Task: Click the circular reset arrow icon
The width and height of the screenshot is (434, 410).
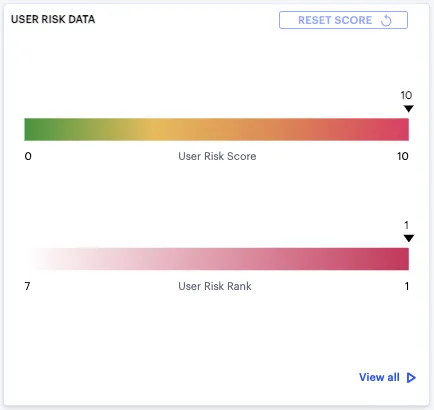Action: pyautogui.click(x=386, y=20)
